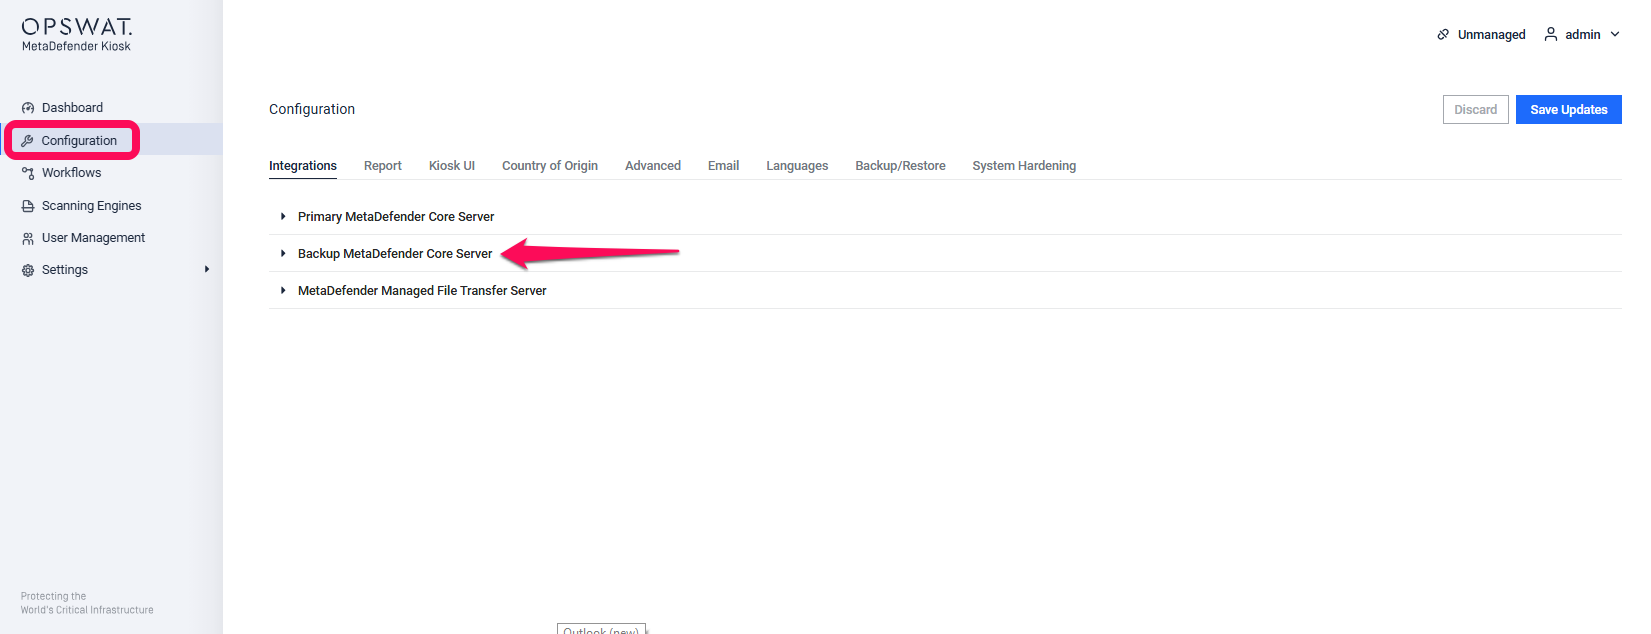Screen dimensions: 1651x634
Task: Open Settings in the sidebar
Action: [x=65, y=270]
